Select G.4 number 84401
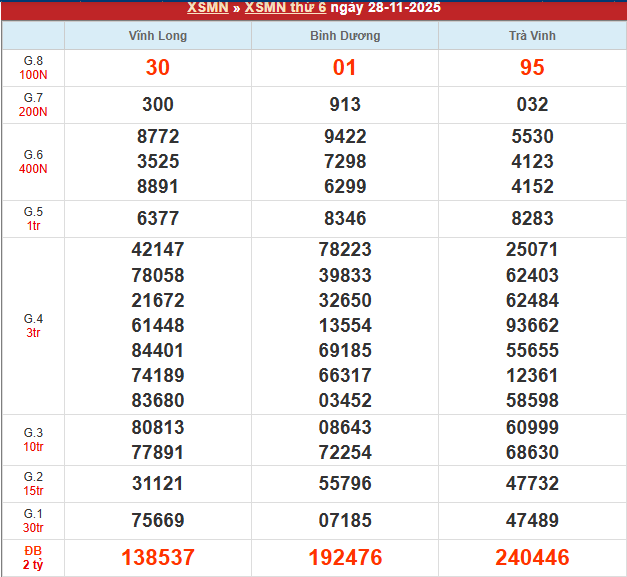 [158, 350]
